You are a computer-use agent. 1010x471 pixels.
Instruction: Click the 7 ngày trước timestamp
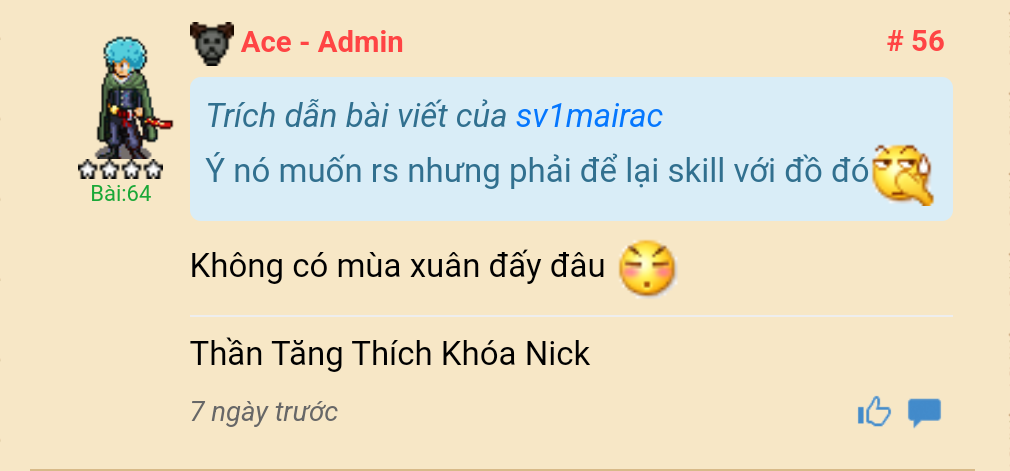[263, 412]
